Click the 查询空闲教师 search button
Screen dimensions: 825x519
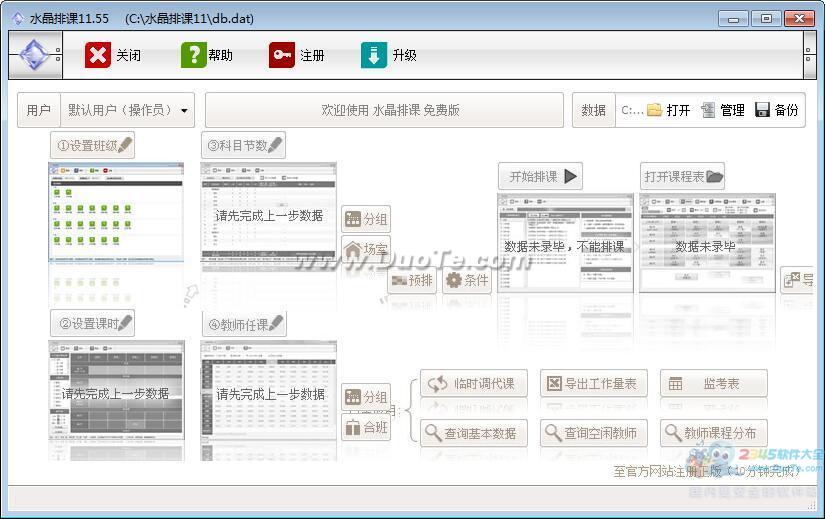(x=594, y=433)
